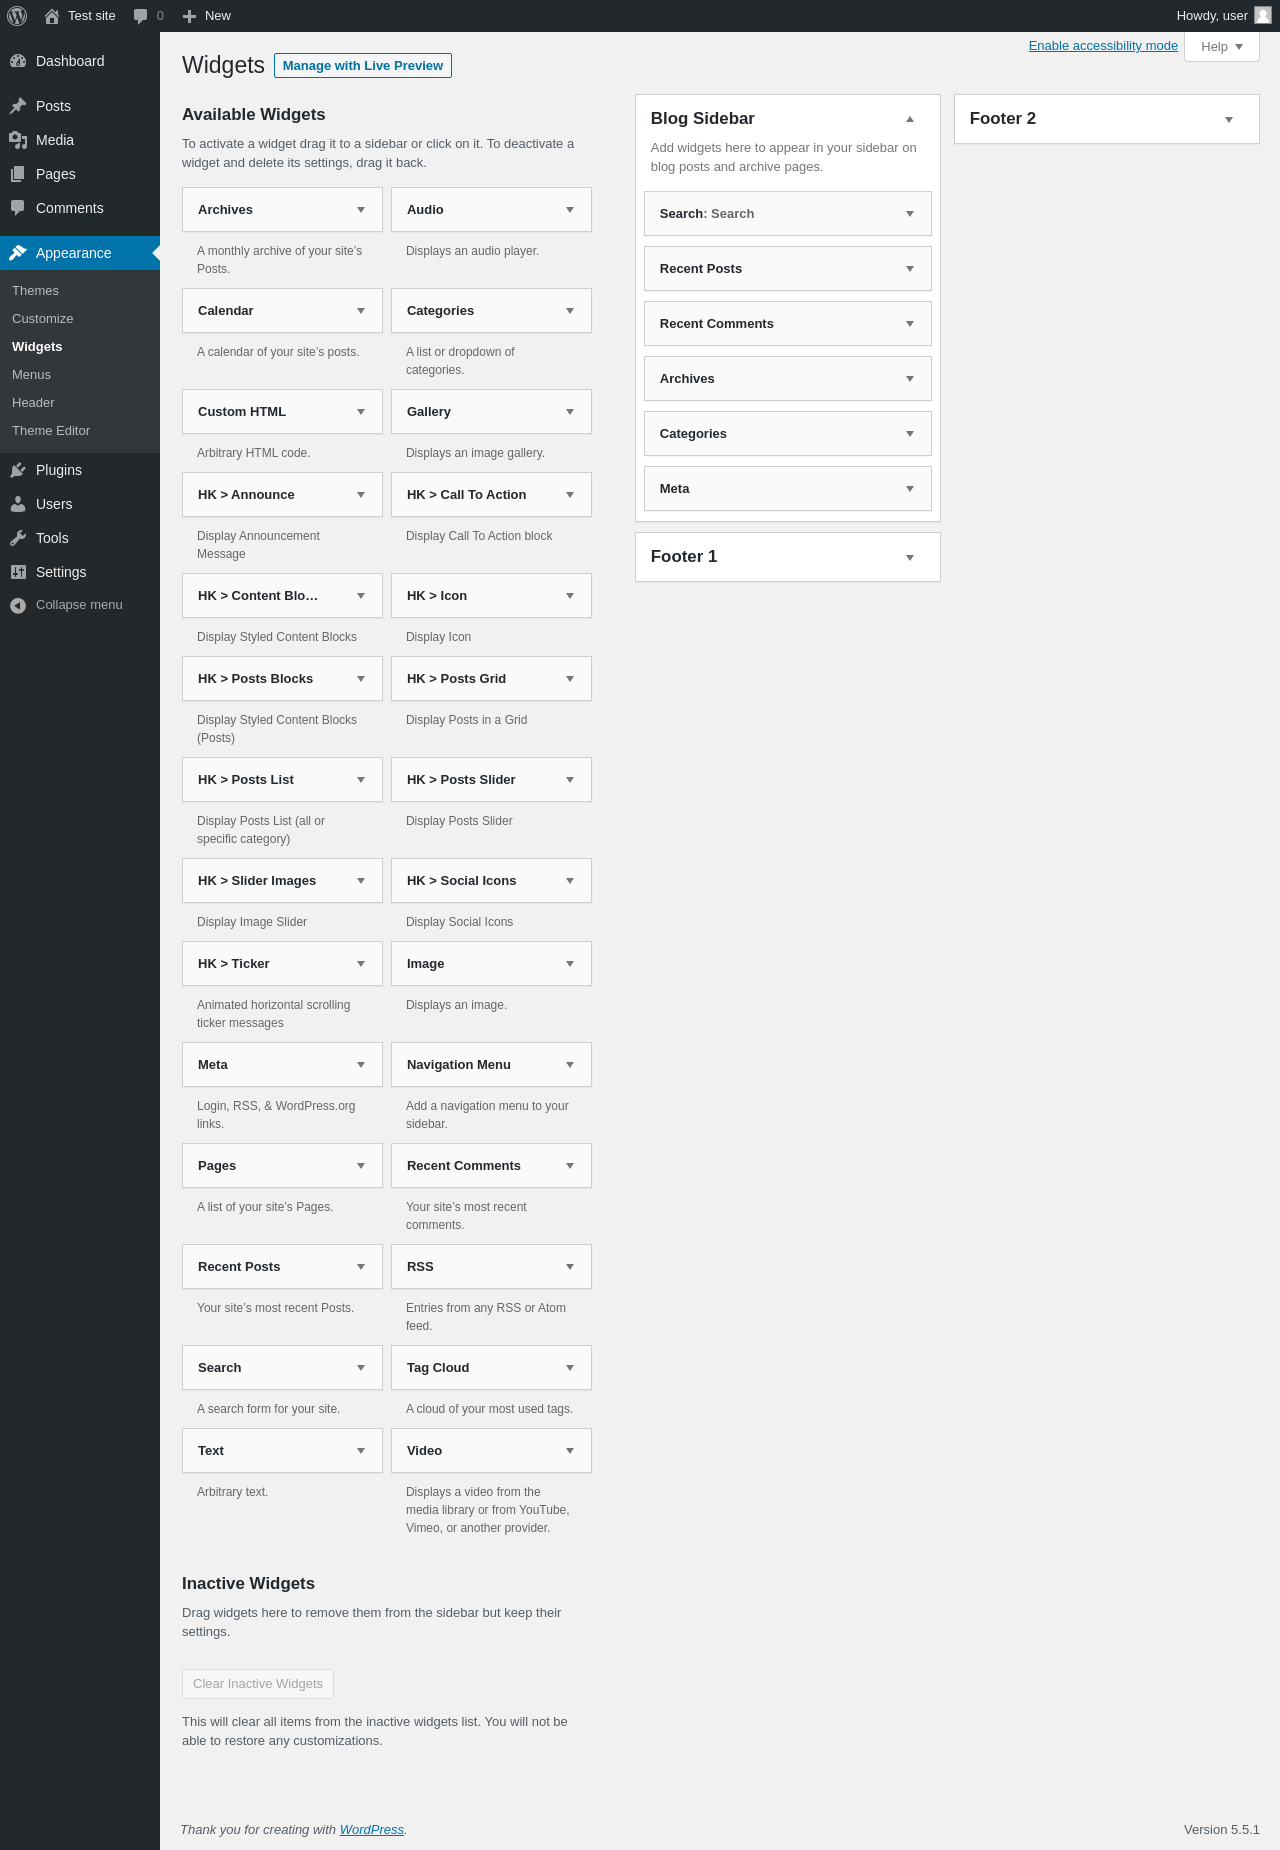Expand Search widget in Blog Sidebar
Screen dimensions: 1280x1850
(910, 214)
